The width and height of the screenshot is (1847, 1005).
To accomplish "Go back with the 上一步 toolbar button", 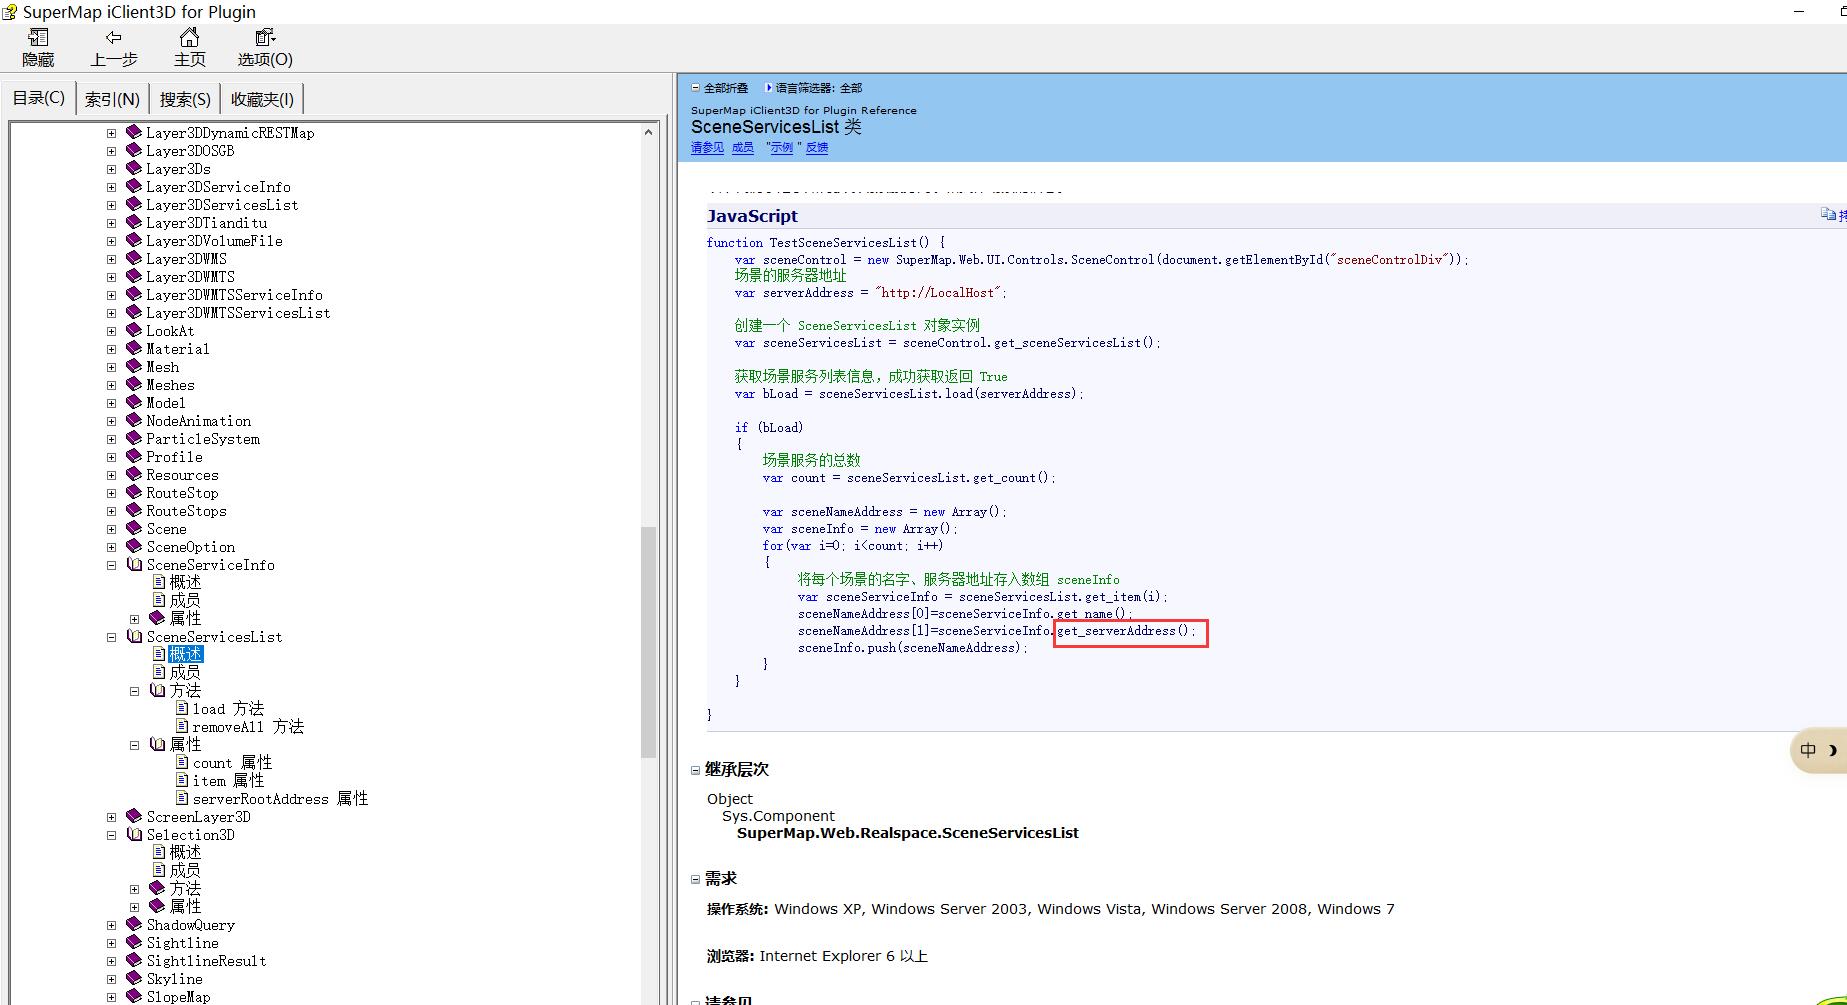I will tap(114, 48).
